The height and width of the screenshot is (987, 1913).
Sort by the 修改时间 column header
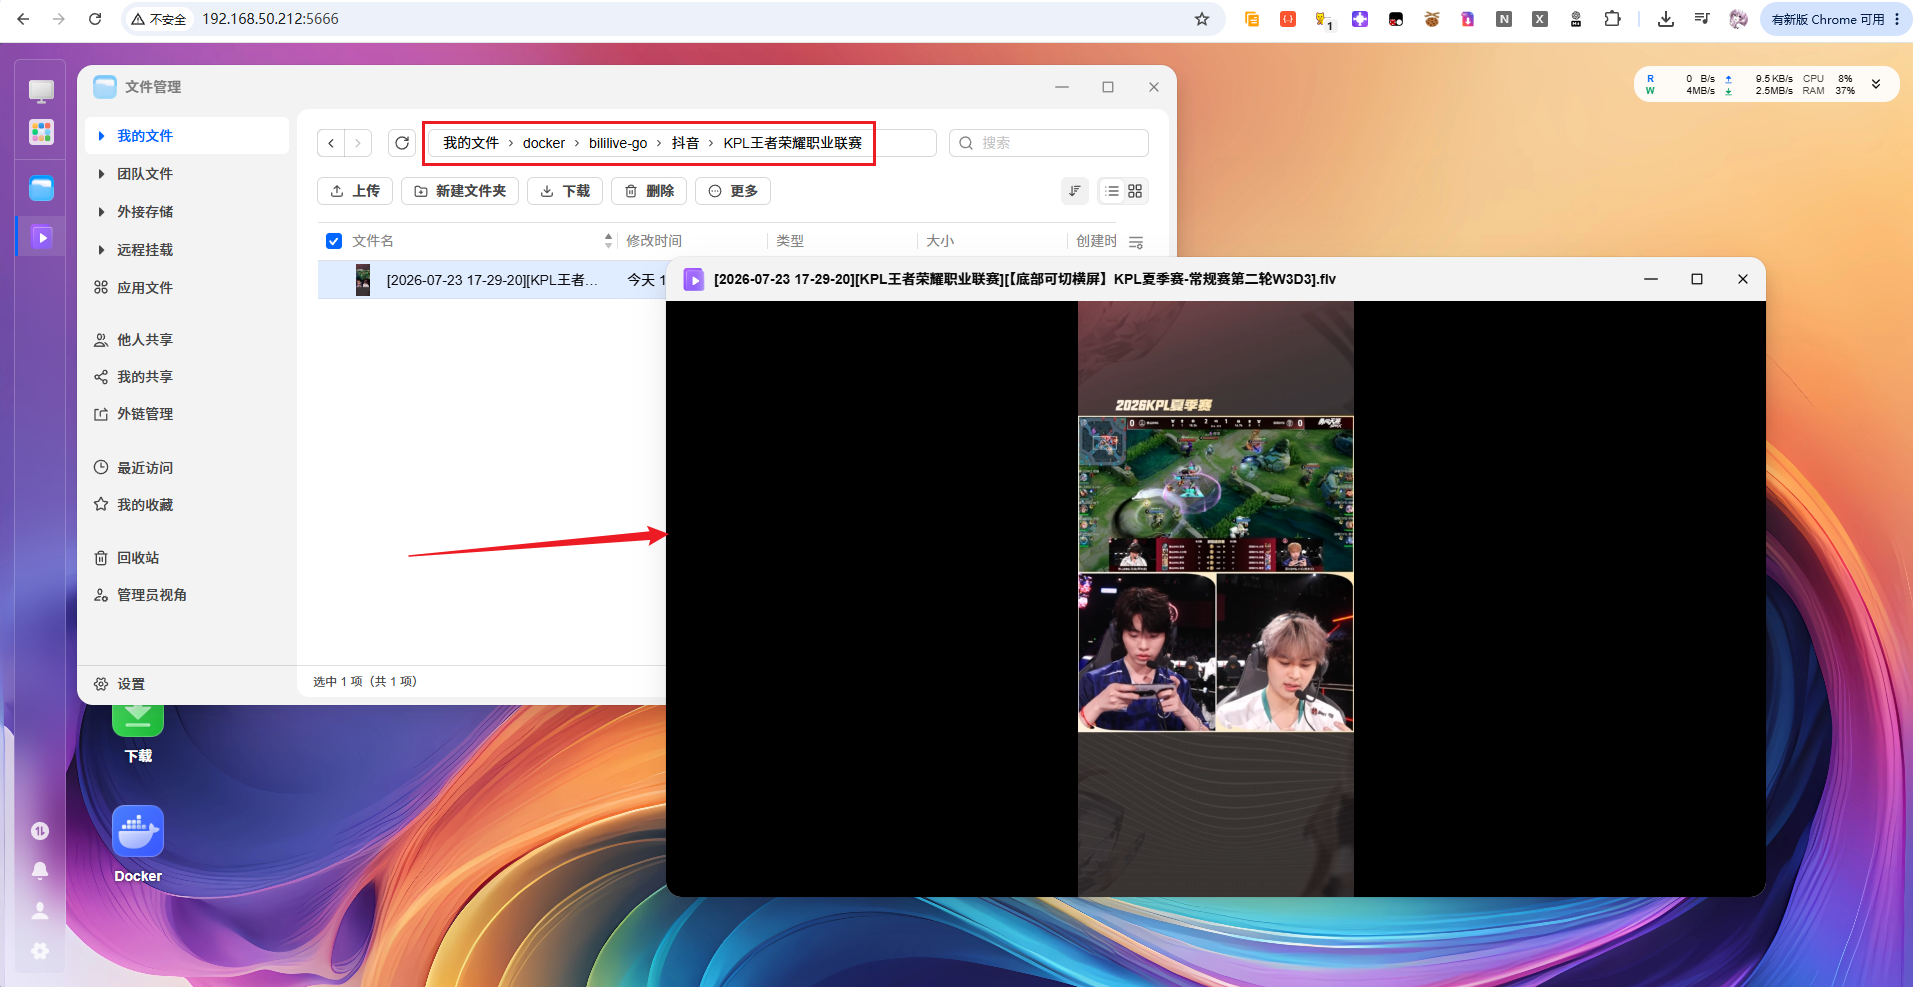point(654,241)
